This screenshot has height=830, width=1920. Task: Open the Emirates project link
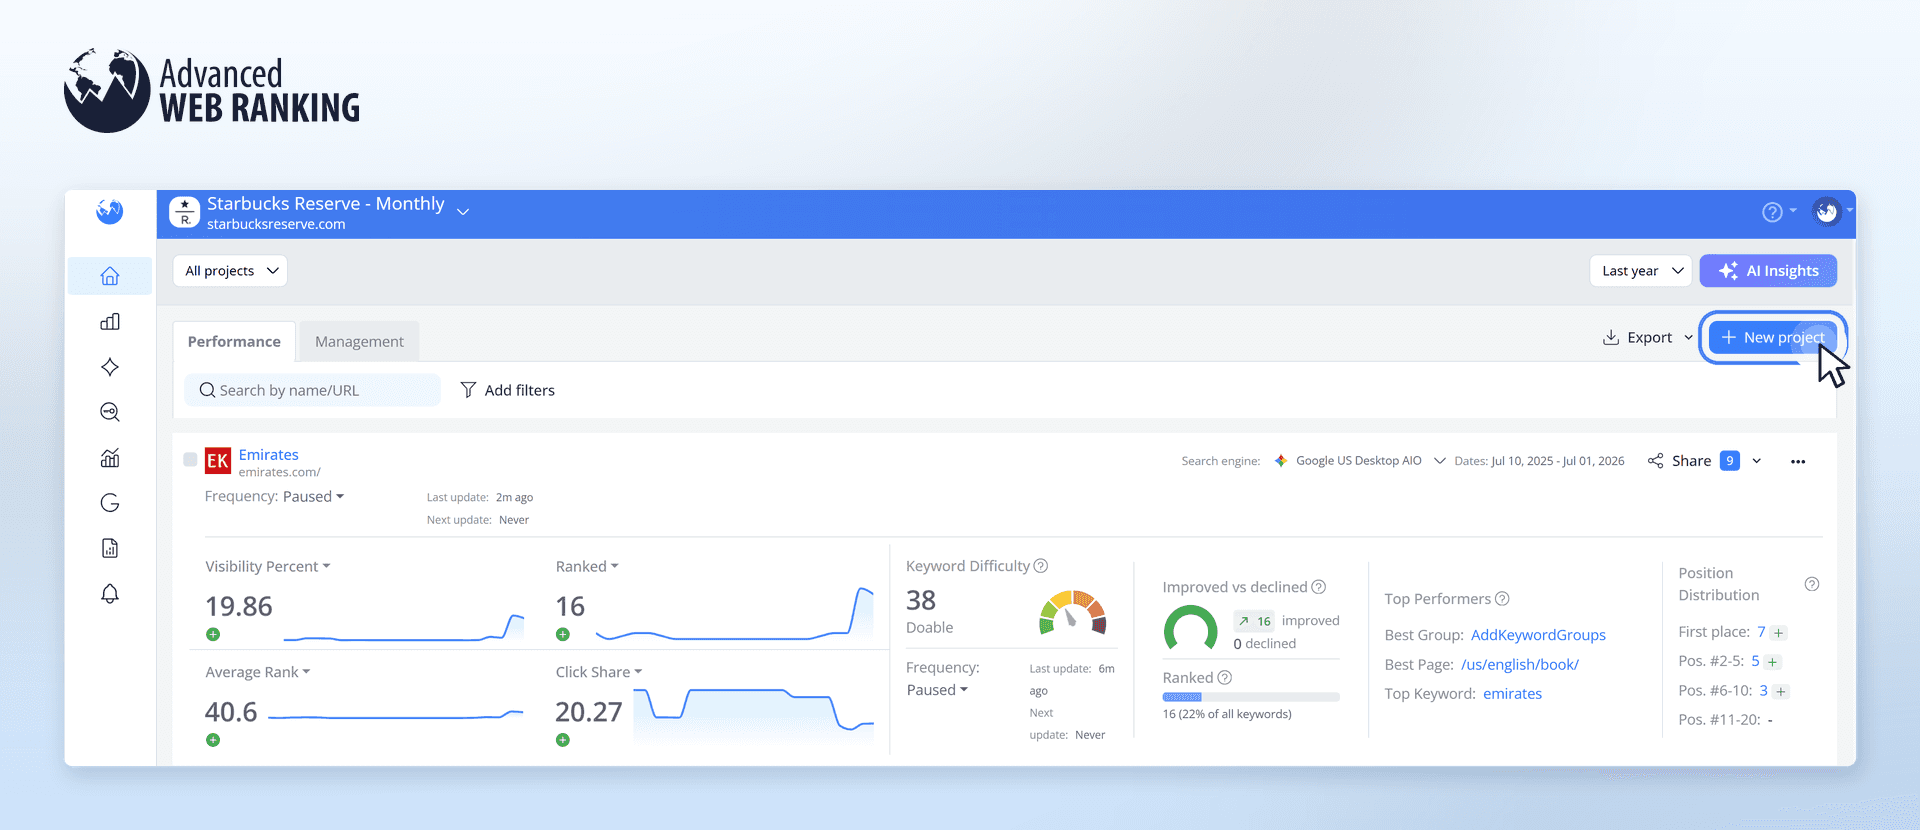pyautogui.click(x=268, y=455)
